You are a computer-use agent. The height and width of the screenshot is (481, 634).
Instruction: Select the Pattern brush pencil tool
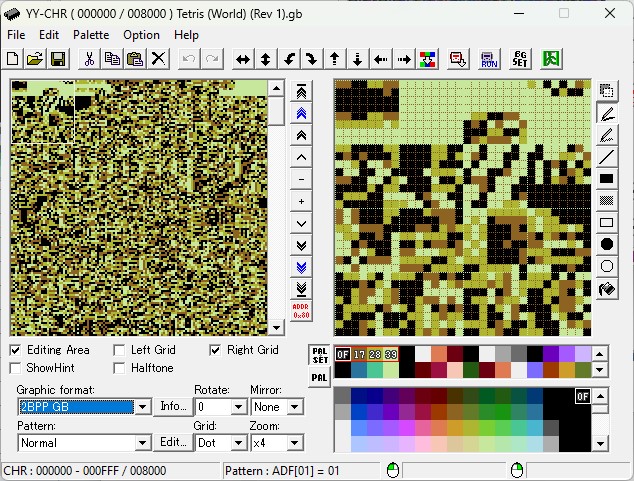[x=607, y=135]
